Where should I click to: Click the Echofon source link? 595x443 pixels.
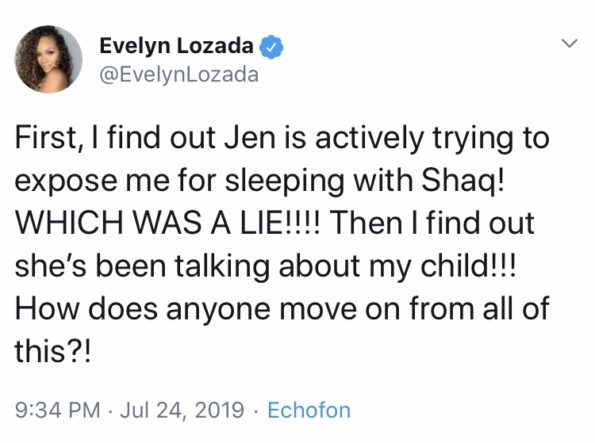[309, 410]
